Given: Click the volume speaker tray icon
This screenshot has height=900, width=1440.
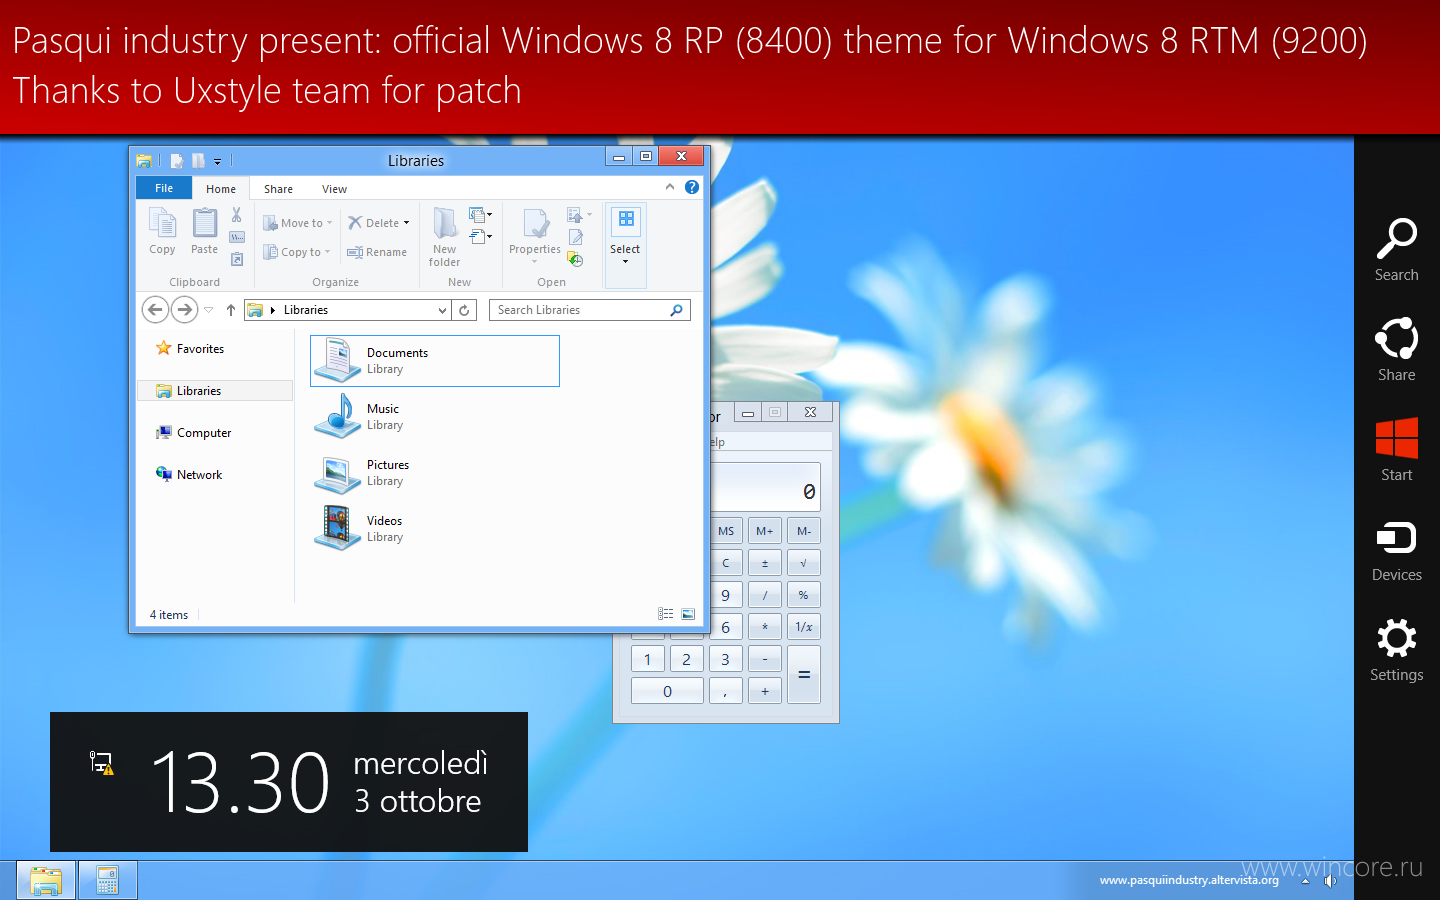Looking at the screenshot, I should [1331, 881].
